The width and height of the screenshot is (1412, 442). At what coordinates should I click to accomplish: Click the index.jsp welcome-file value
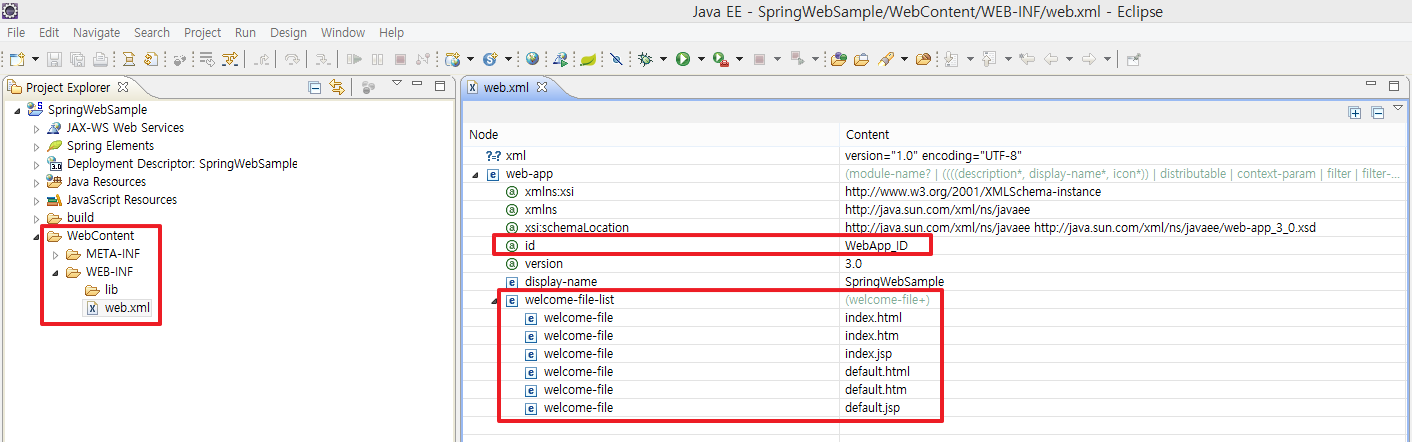(x=868, y=354)
